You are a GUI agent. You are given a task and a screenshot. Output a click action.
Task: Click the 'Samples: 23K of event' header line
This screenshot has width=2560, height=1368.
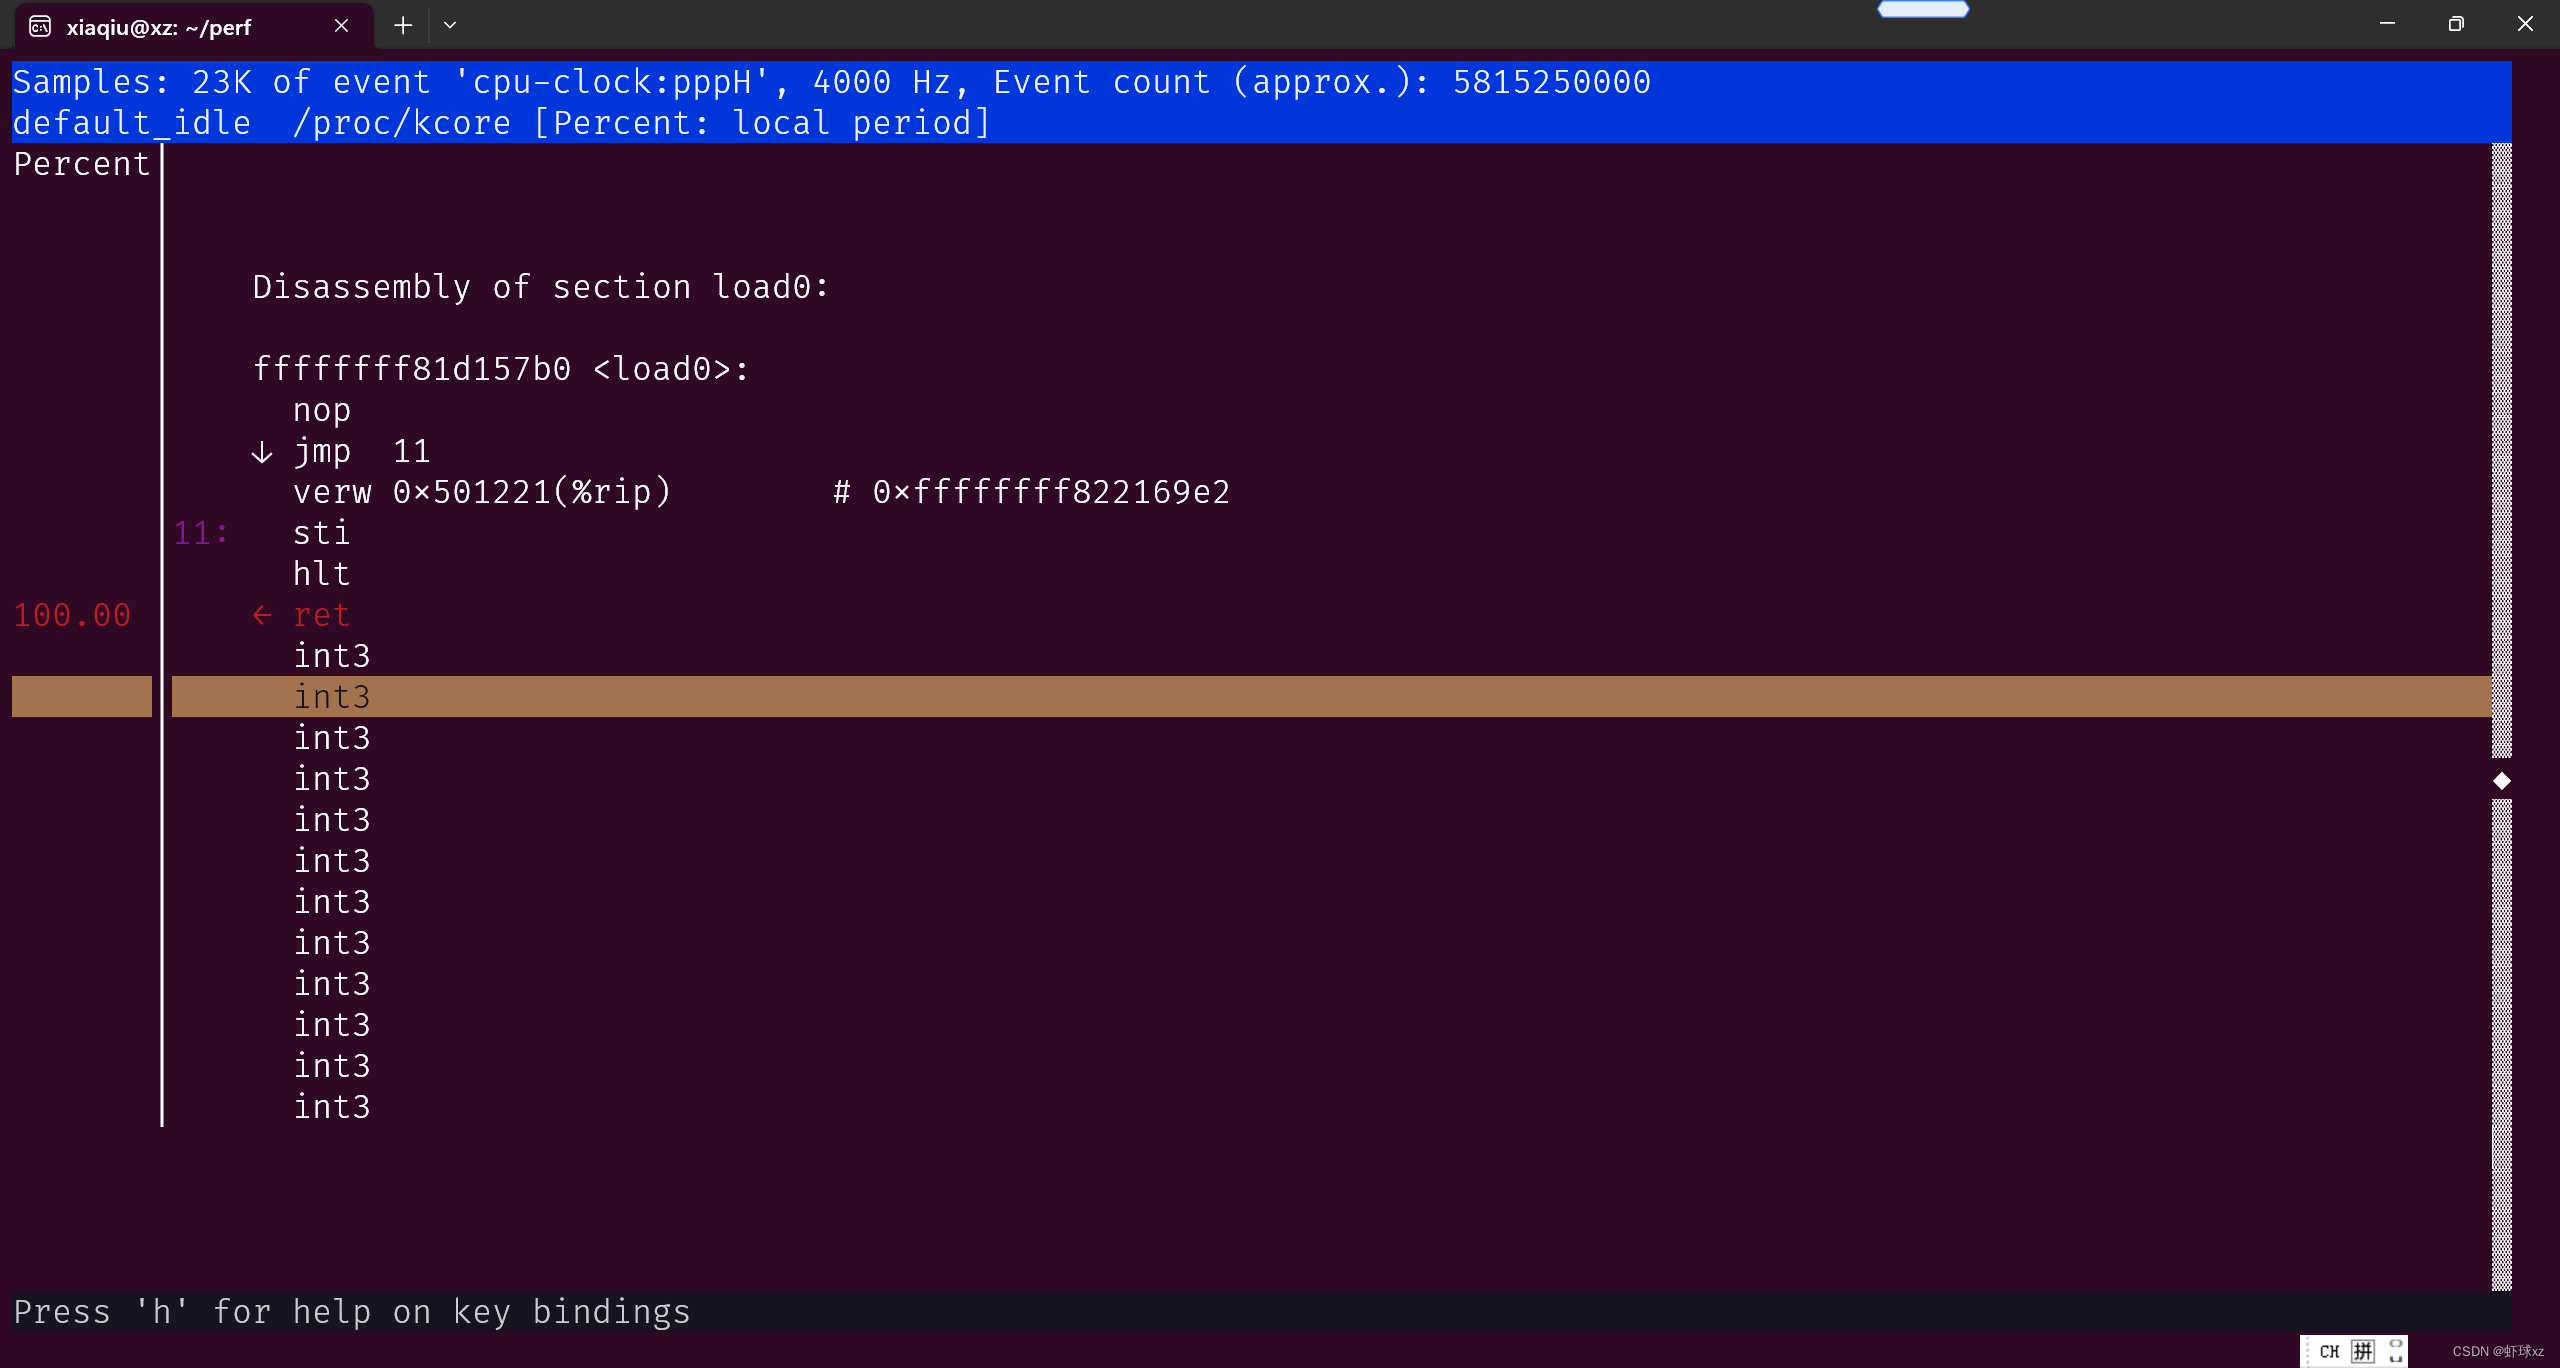click(x=832, y=82)
